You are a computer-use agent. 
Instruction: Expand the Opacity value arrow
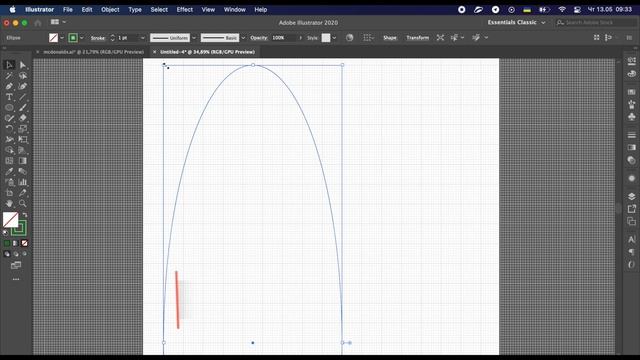(x=301, y=38)
